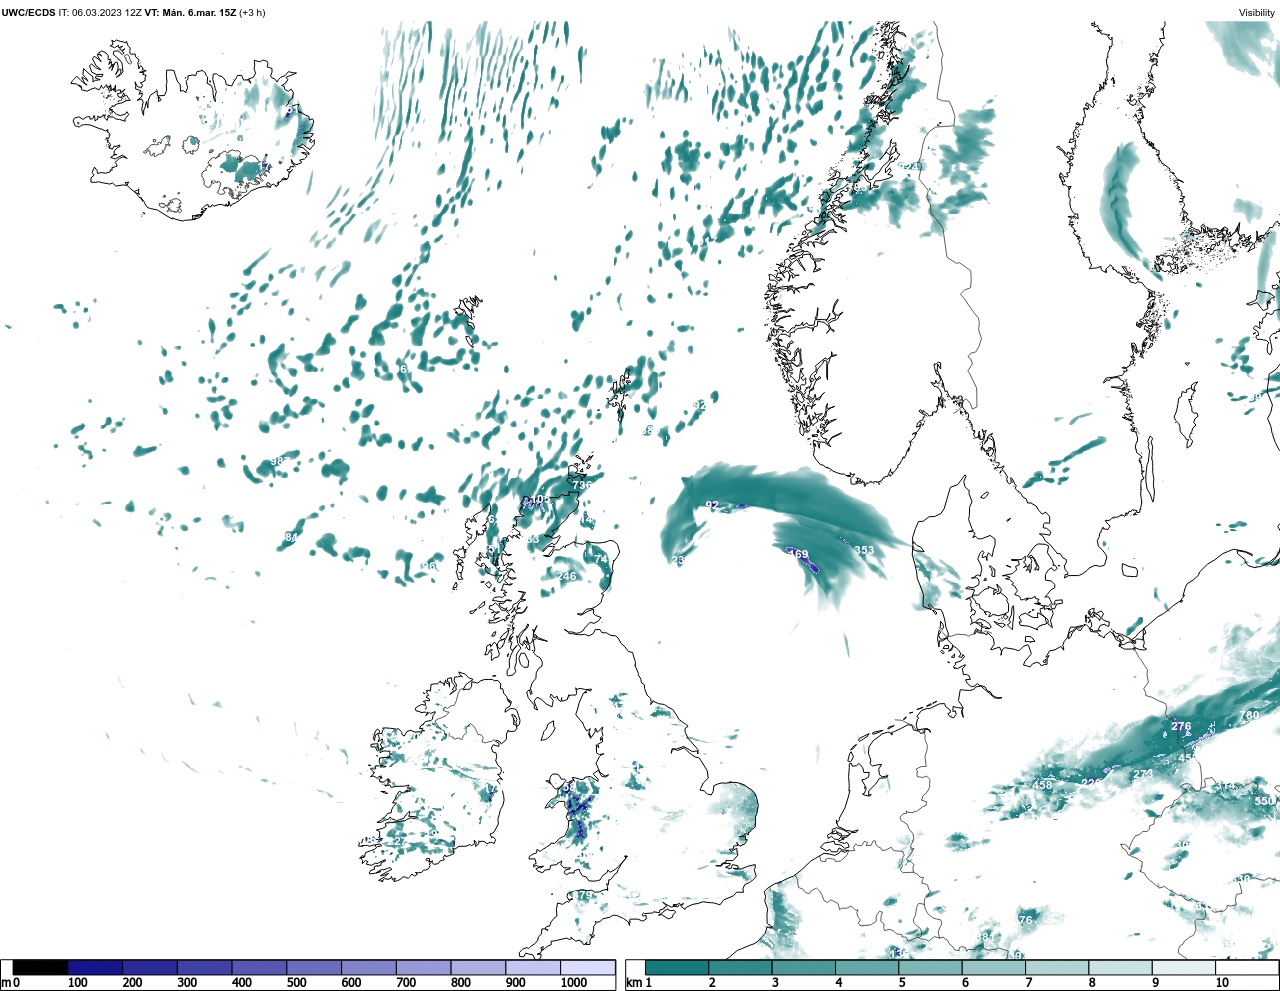Click the '500' tick label on metre scale
1280x991 pixels.
296,983
